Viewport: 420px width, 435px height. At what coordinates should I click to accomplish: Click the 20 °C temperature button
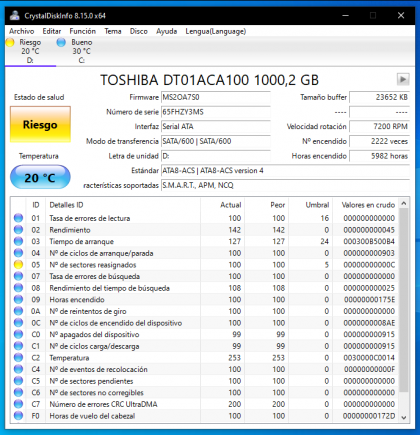tap(40, 178)
